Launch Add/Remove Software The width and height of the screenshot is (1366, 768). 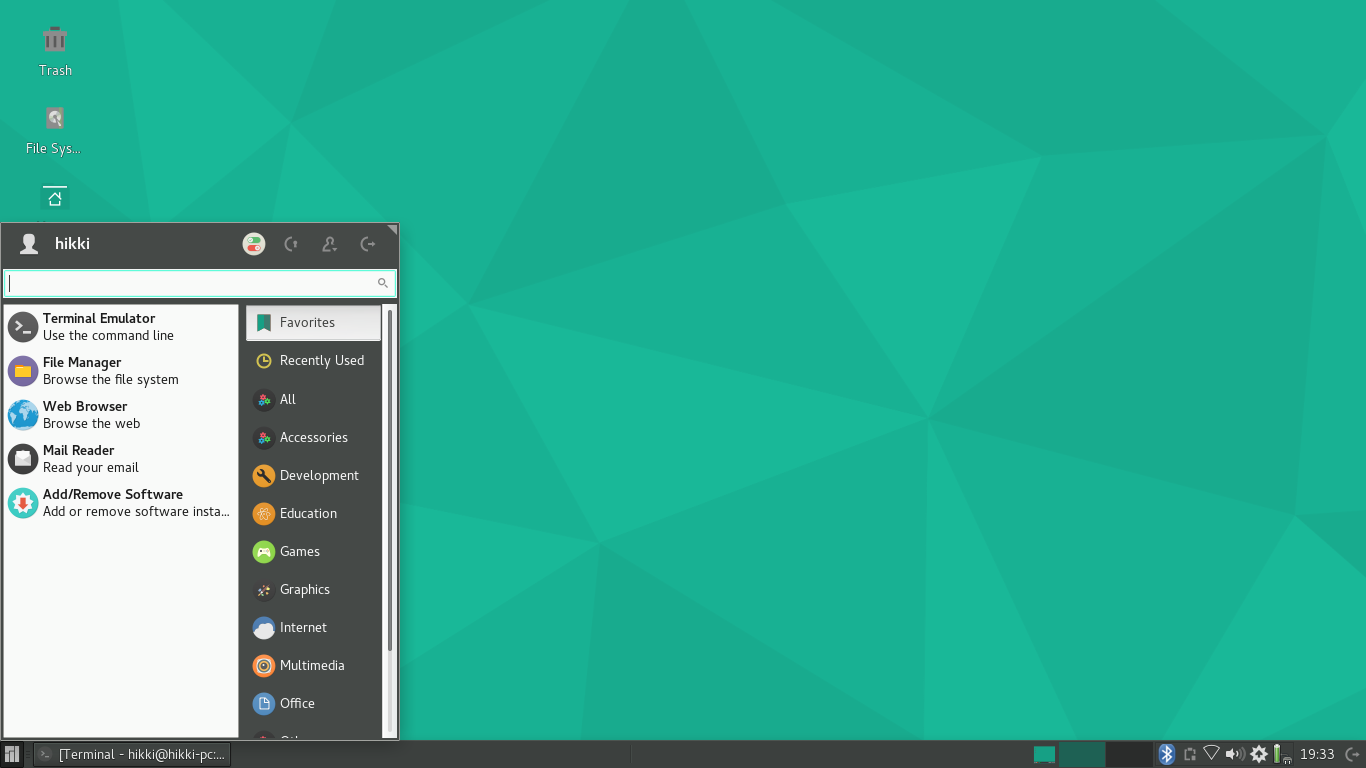112,502
